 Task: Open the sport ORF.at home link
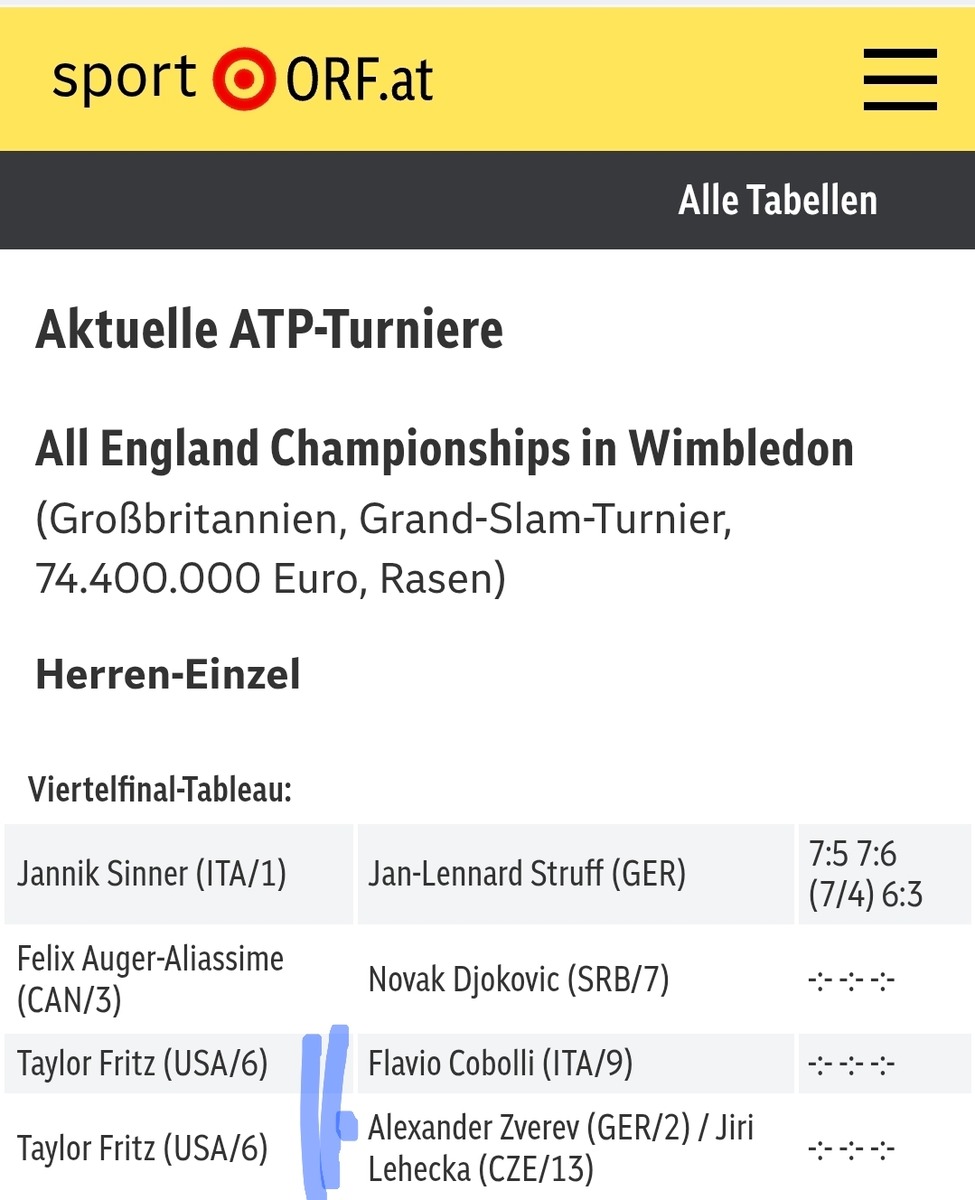pos(243,79)
